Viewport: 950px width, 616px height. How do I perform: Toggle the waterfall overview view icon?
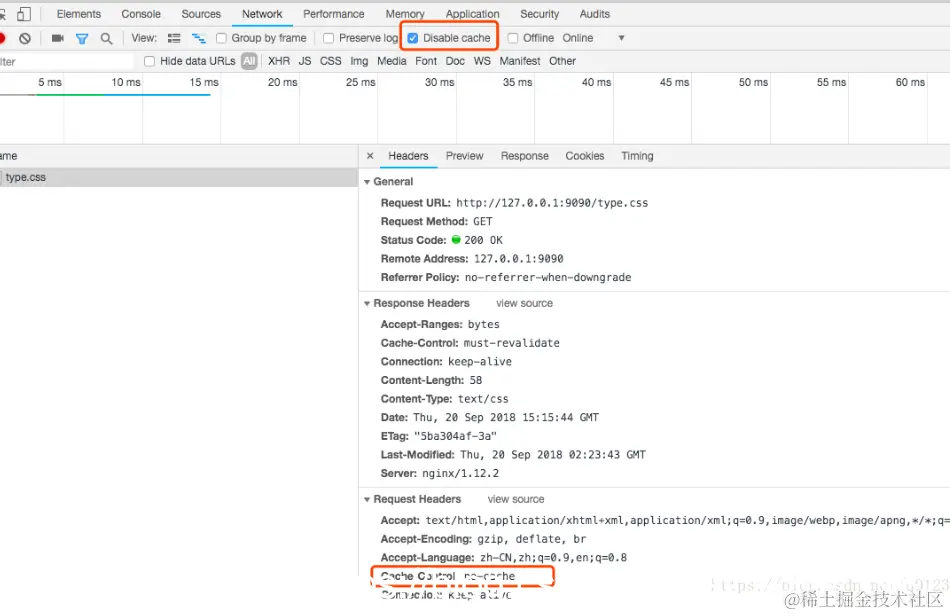199,38
